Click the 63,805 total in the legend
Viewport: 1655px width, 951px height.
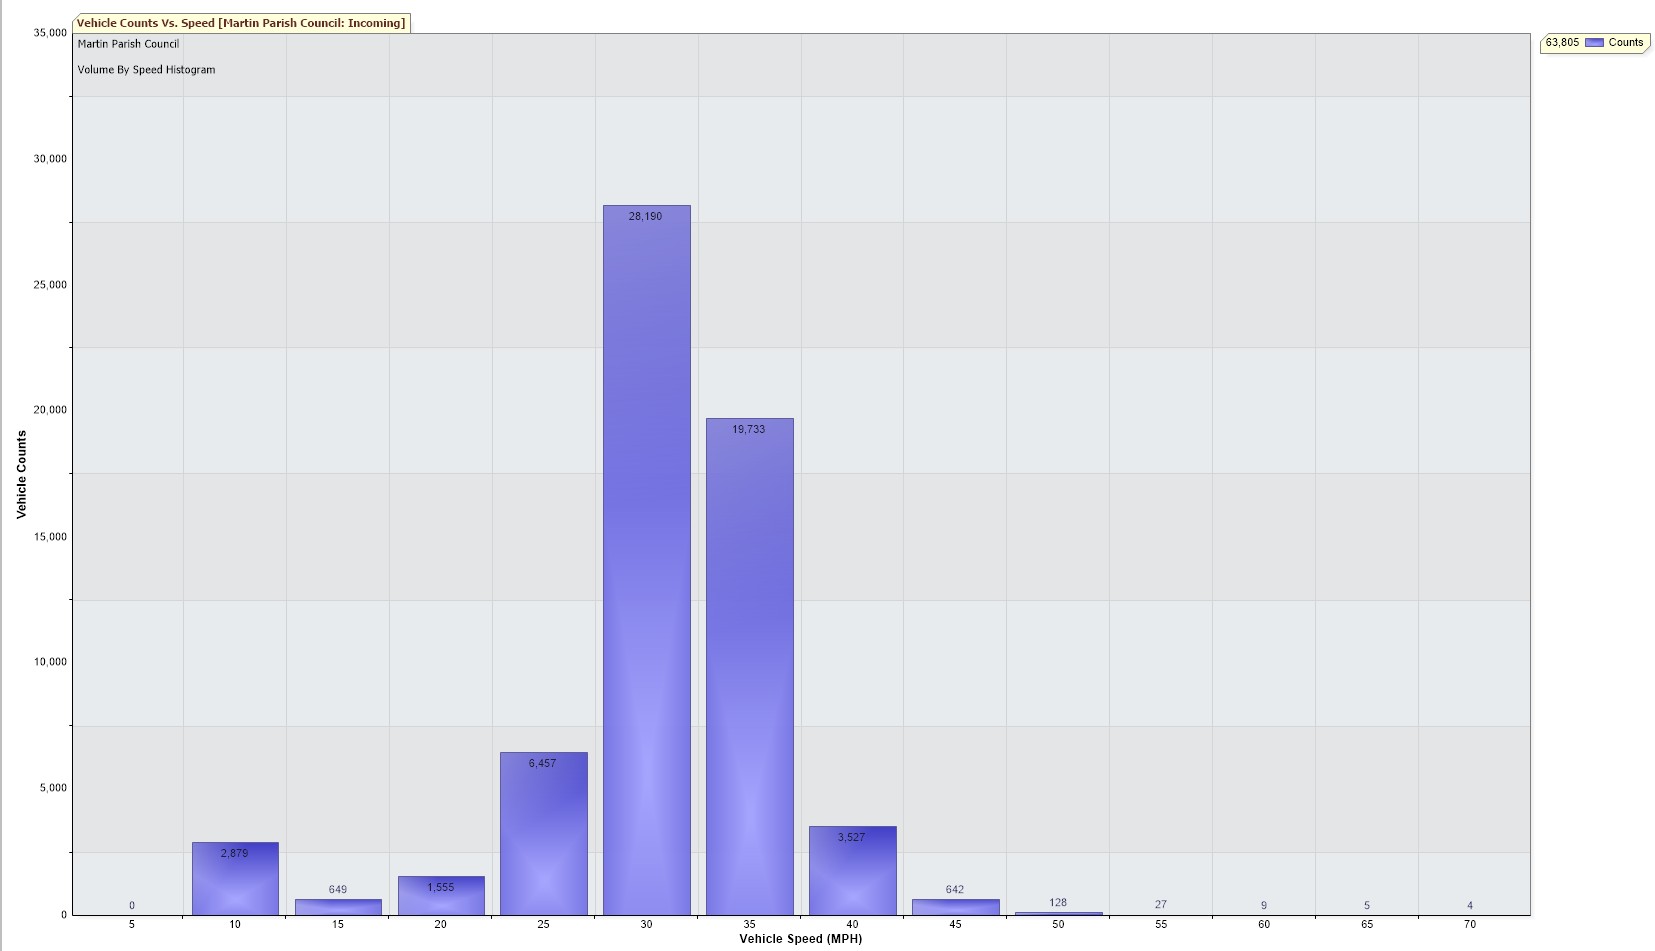[x=1562, y=43]
